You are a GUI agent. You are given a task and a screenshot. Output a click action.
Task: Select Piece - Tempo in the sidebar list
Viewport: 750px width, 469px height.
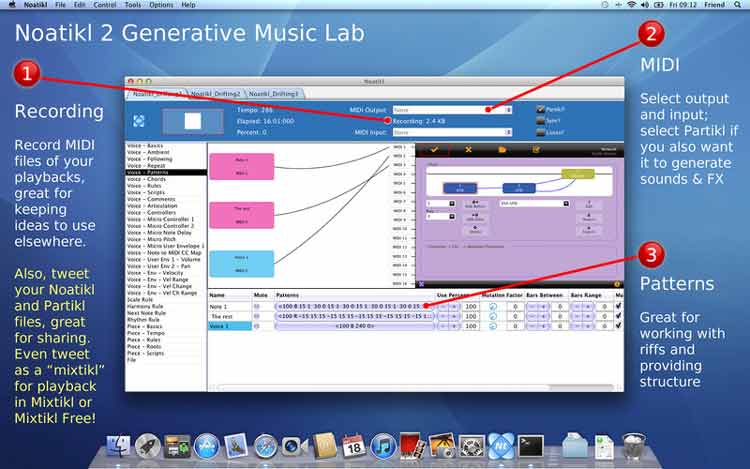(x=146, y=333)
